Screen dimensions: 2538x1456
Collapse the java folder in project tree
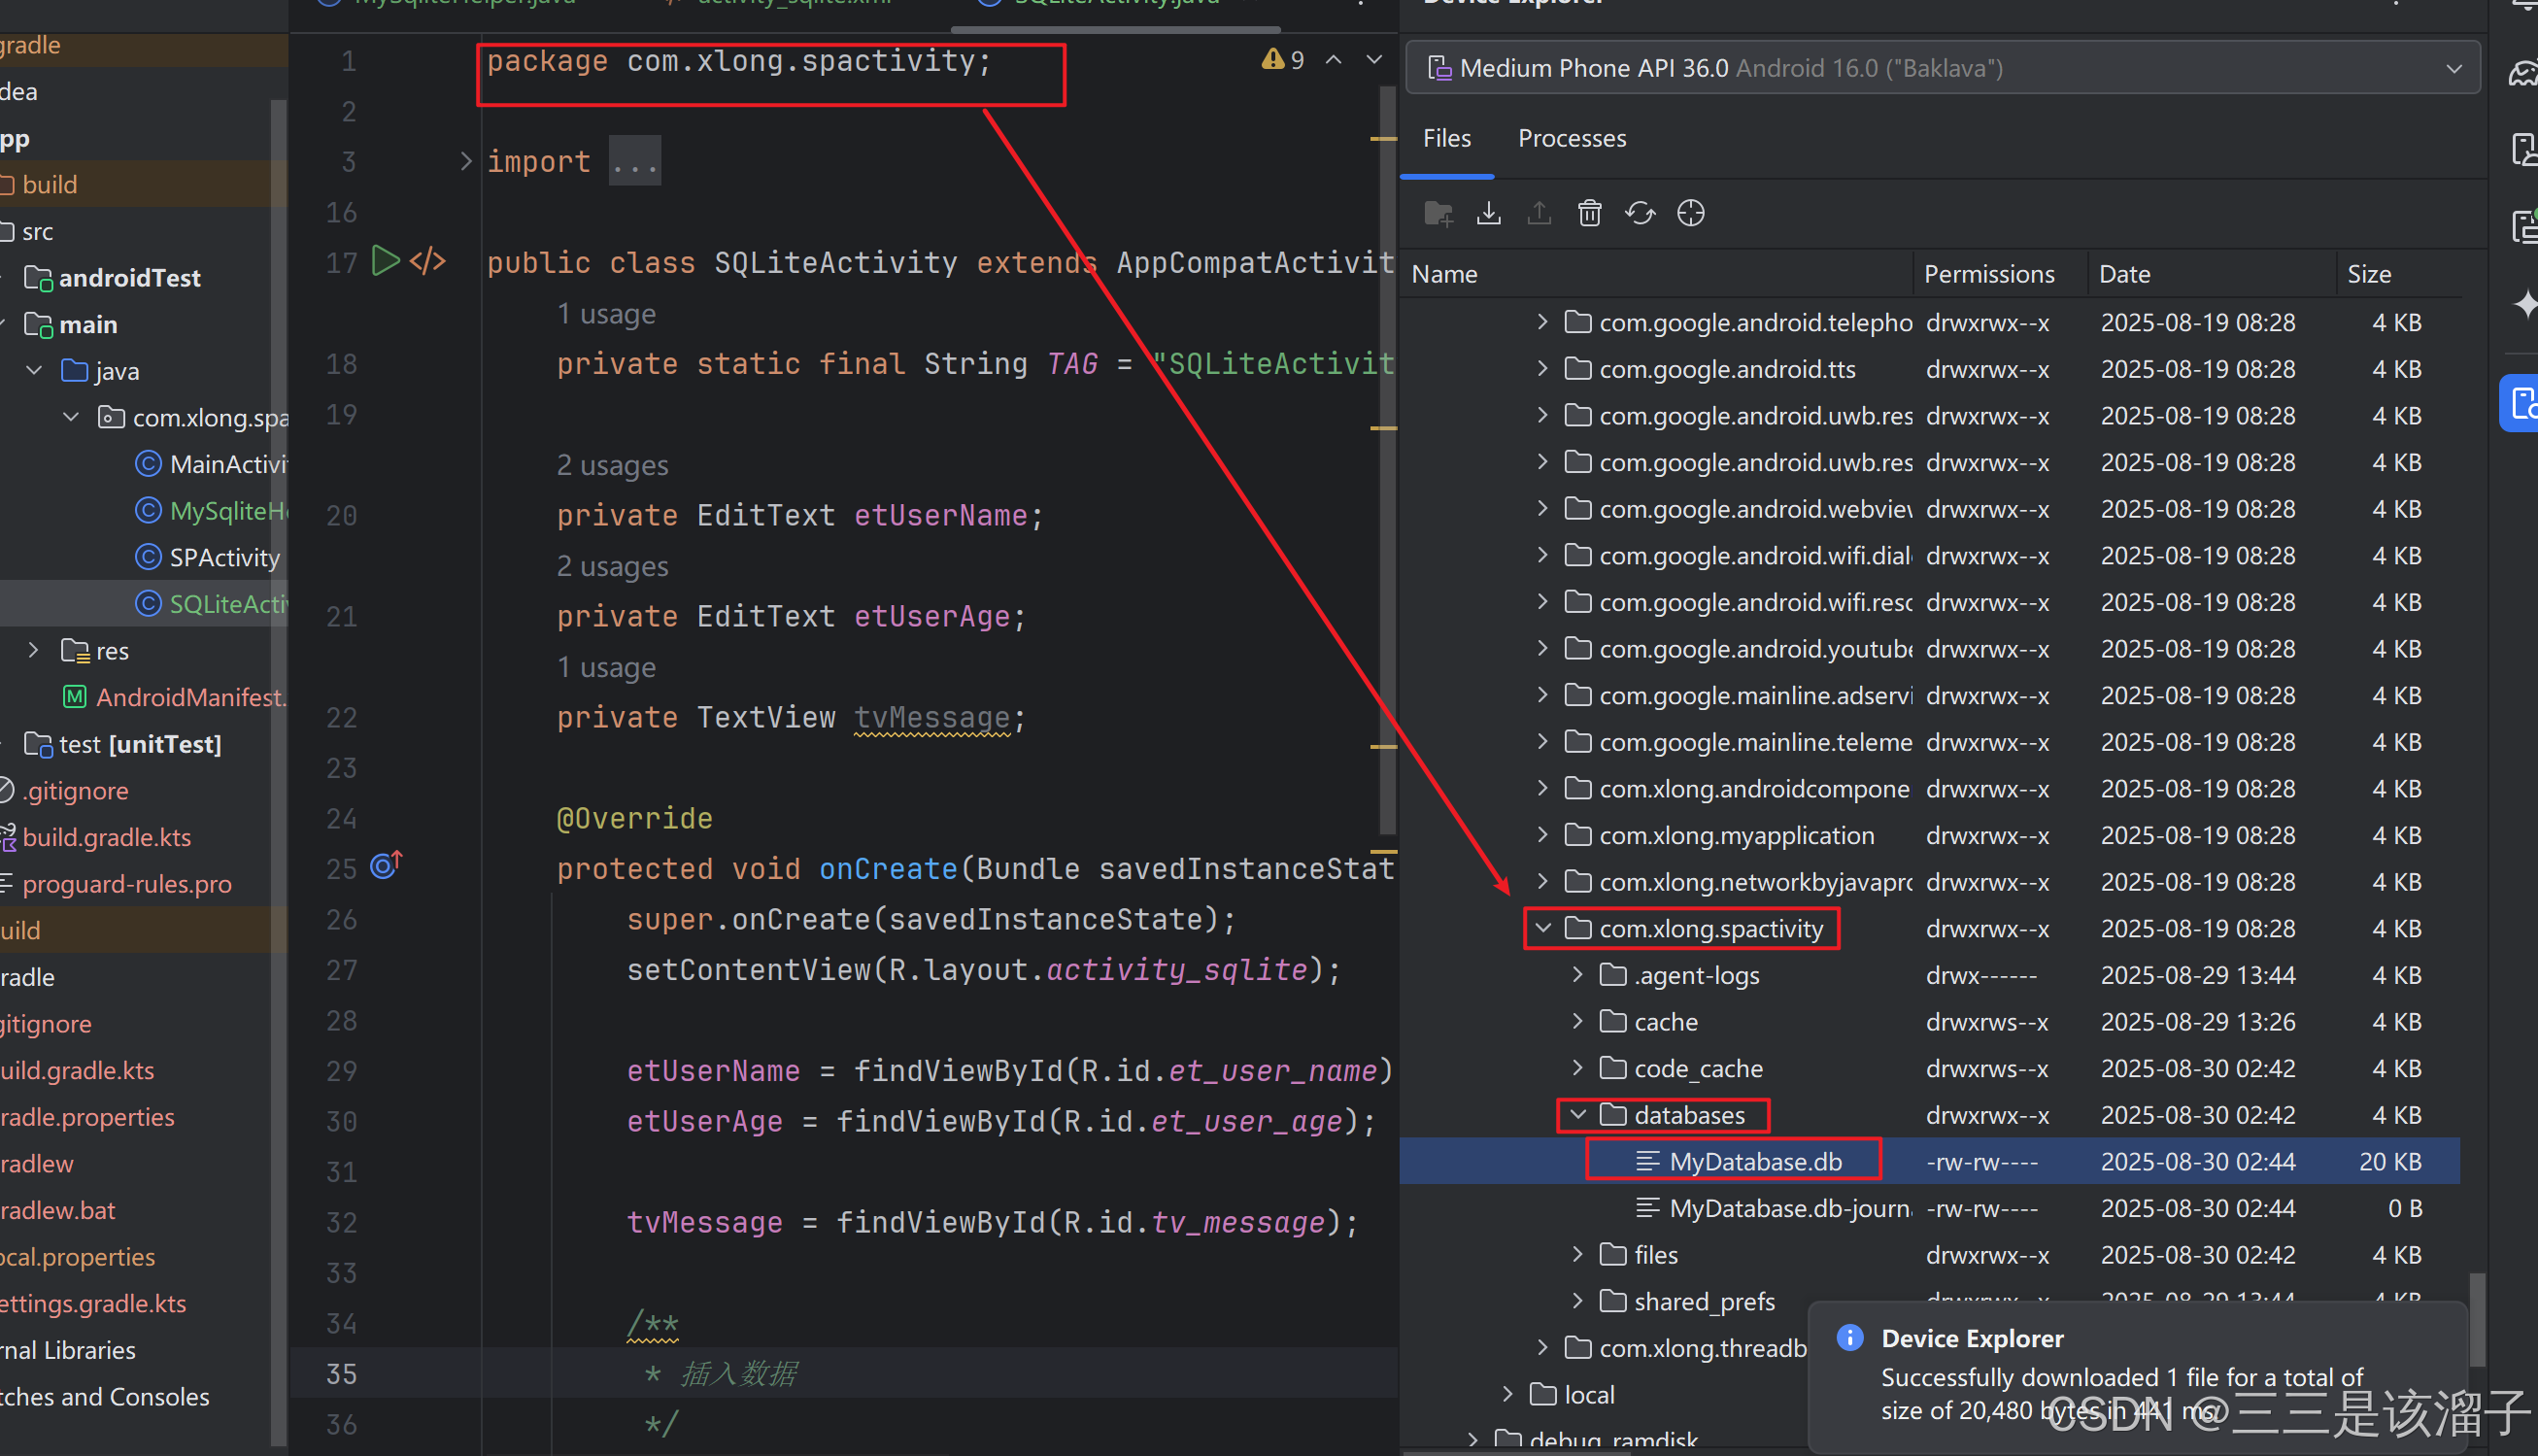[x=35, y=371]
